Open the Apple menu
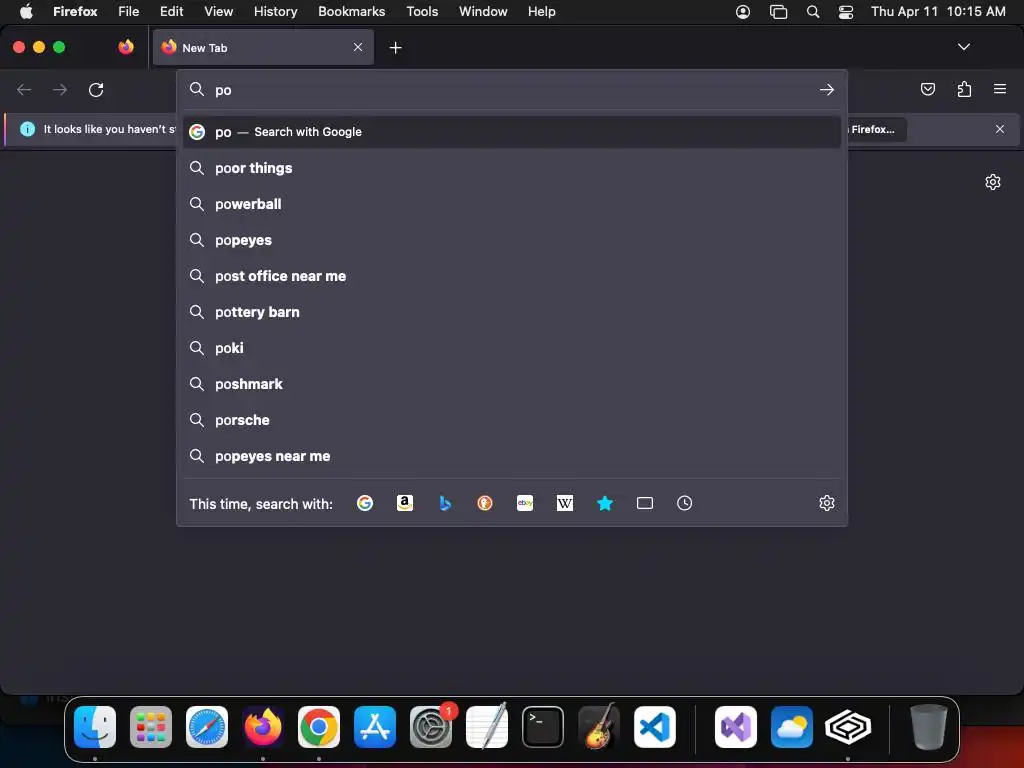Screen dimensions: 1024x768 pos(26,12)
